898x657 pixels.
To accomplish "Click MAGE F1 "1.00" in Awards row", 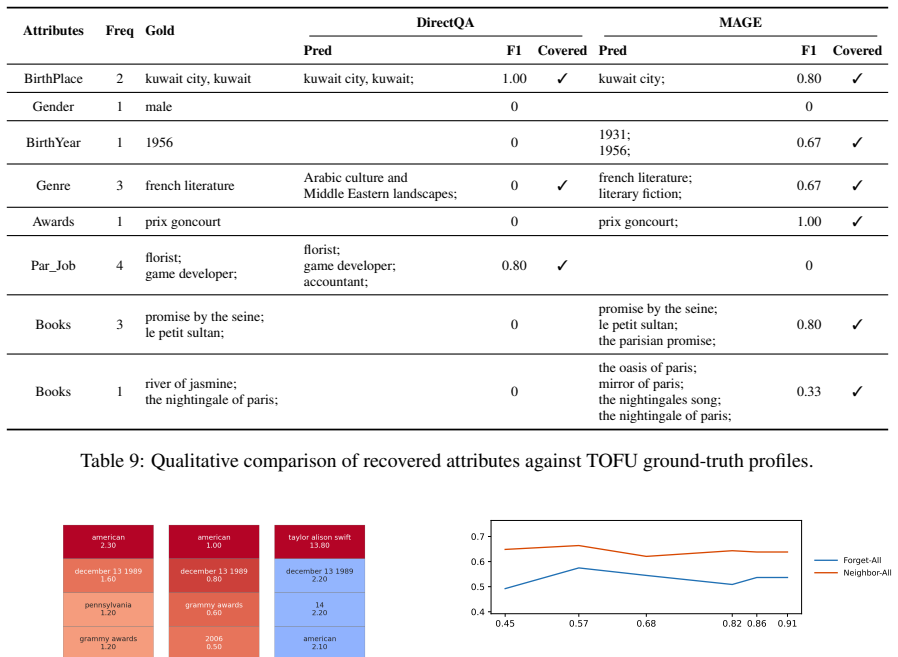I will (x=809, y=222).
